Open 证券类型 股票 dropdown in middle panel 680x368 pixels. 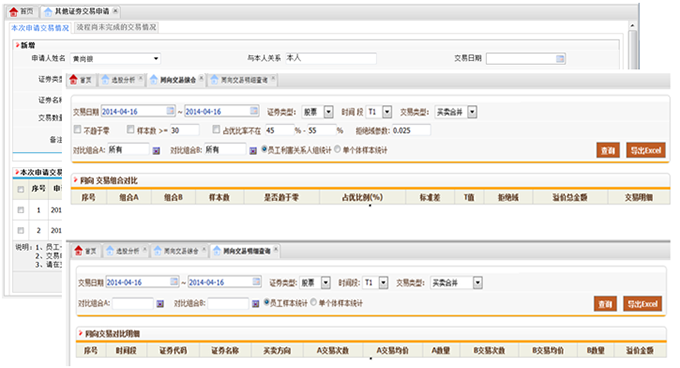[x=328, y=112]
